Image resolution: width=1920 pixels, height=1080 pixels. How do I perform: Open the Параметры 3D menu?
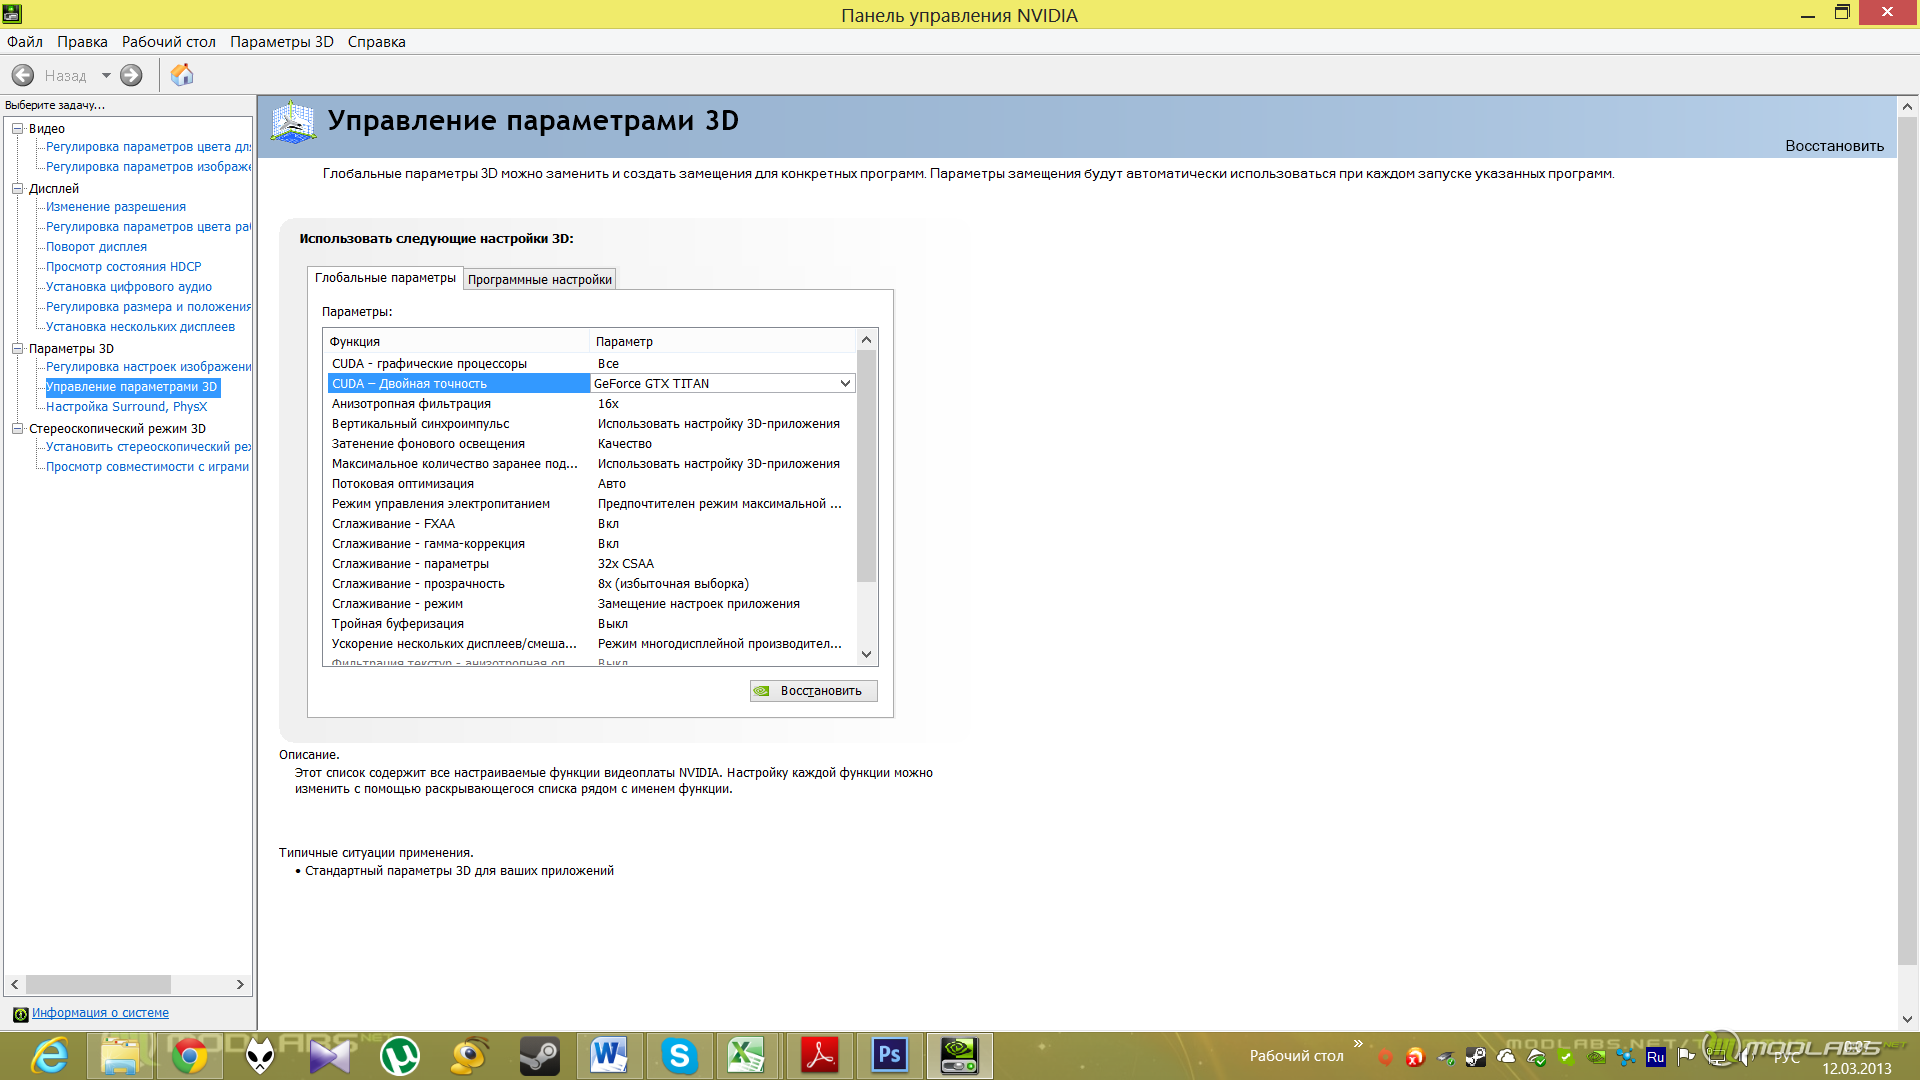pos(282,42)
